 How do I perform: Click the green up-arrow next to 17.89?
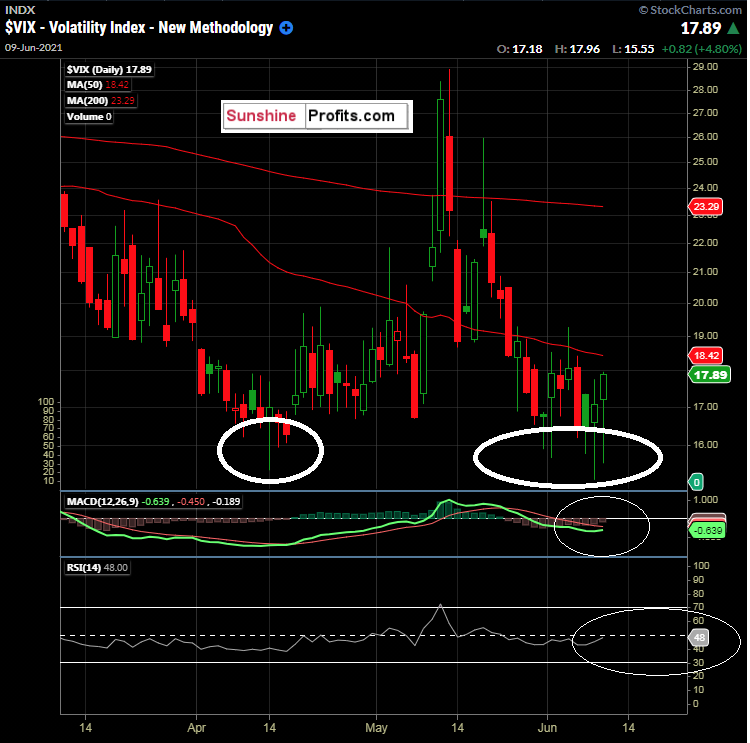tap(734, 28)
